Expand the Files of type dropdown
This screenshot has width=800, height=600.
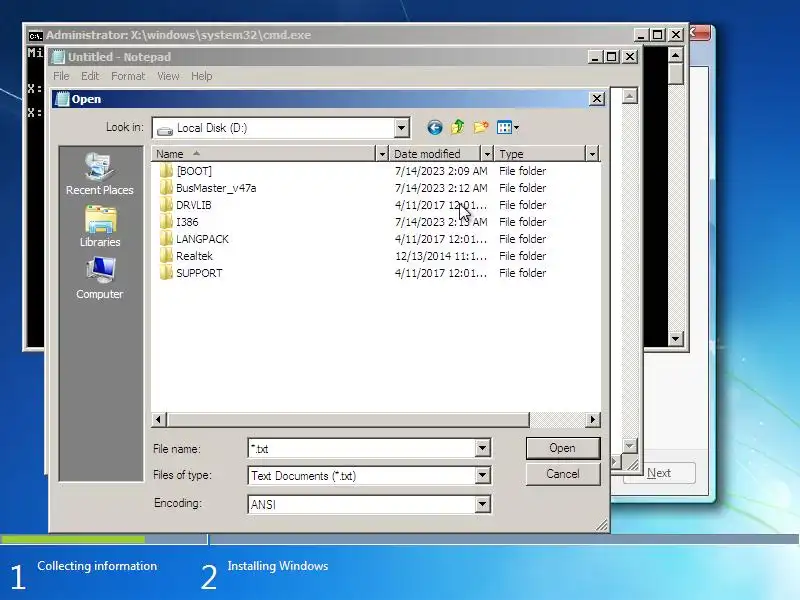[x=482, y=476]
